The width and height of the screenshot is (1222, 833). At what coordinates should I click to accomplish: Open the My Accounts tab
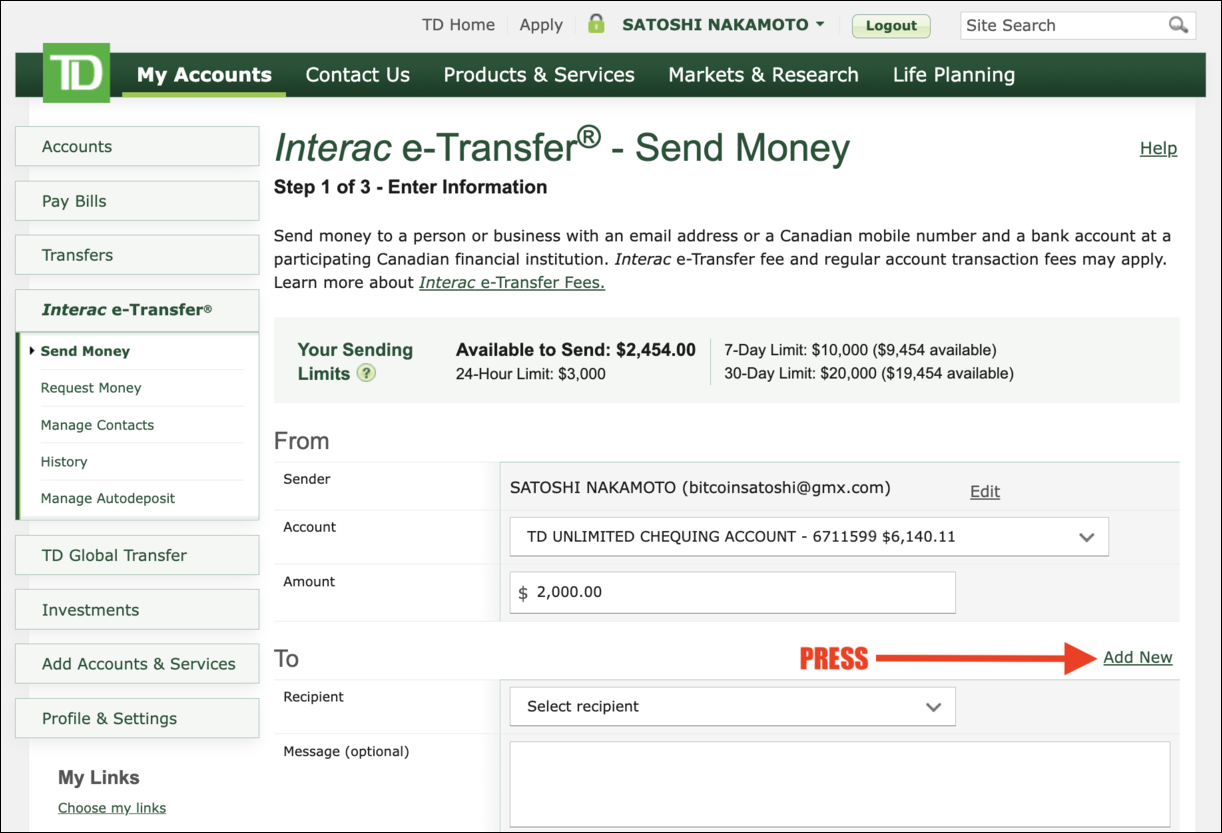[204, 75]
